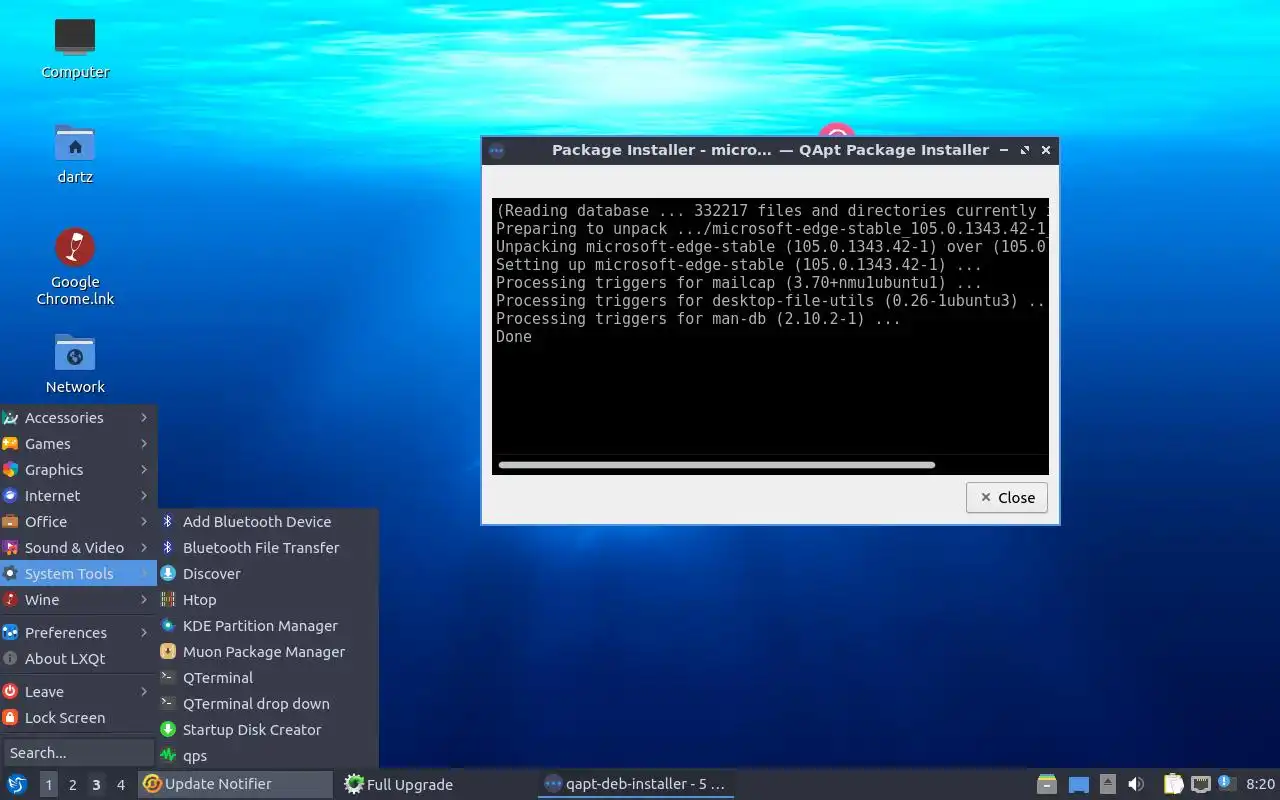Expand the Accessories submenu
The height and width of the screenshot is (800, 1280).
click(78, 417)
